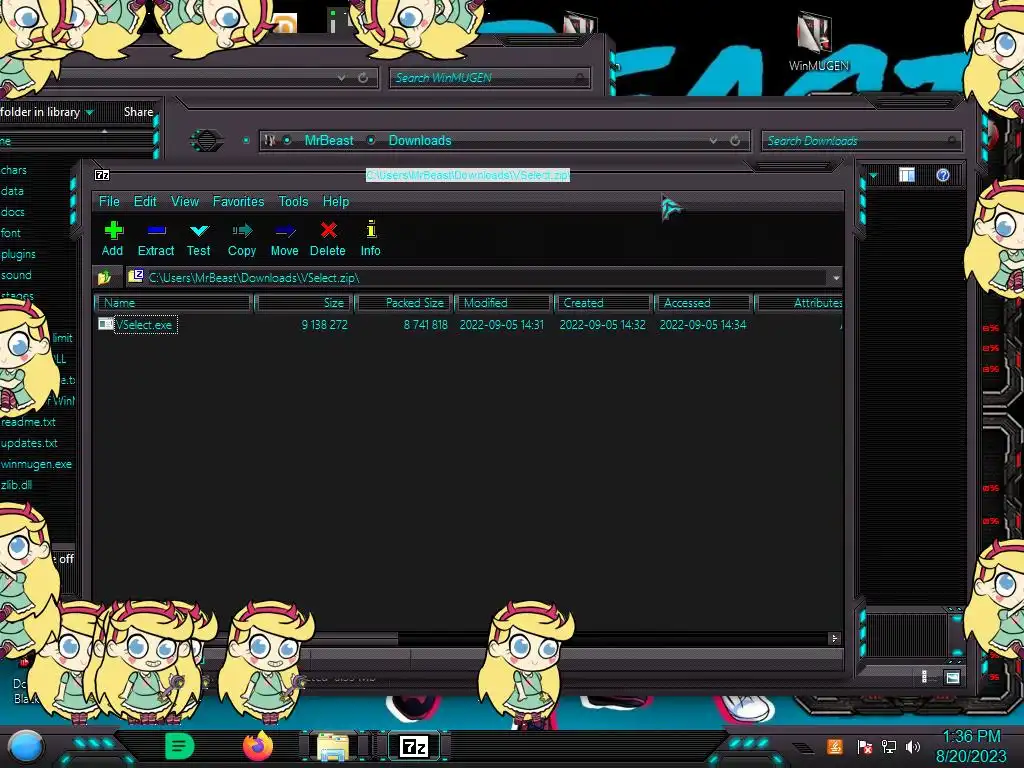1024x768 pixels.
Task: Go up one folder level in 7-Zip
Action: [x=104, y=278]
